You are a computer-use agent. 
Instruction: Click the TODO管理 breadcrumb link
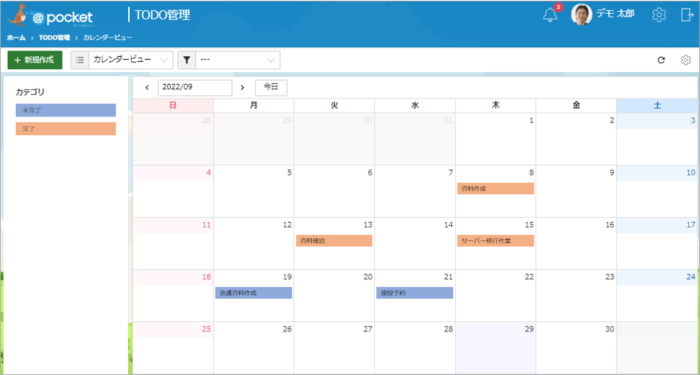pos(54,38)
